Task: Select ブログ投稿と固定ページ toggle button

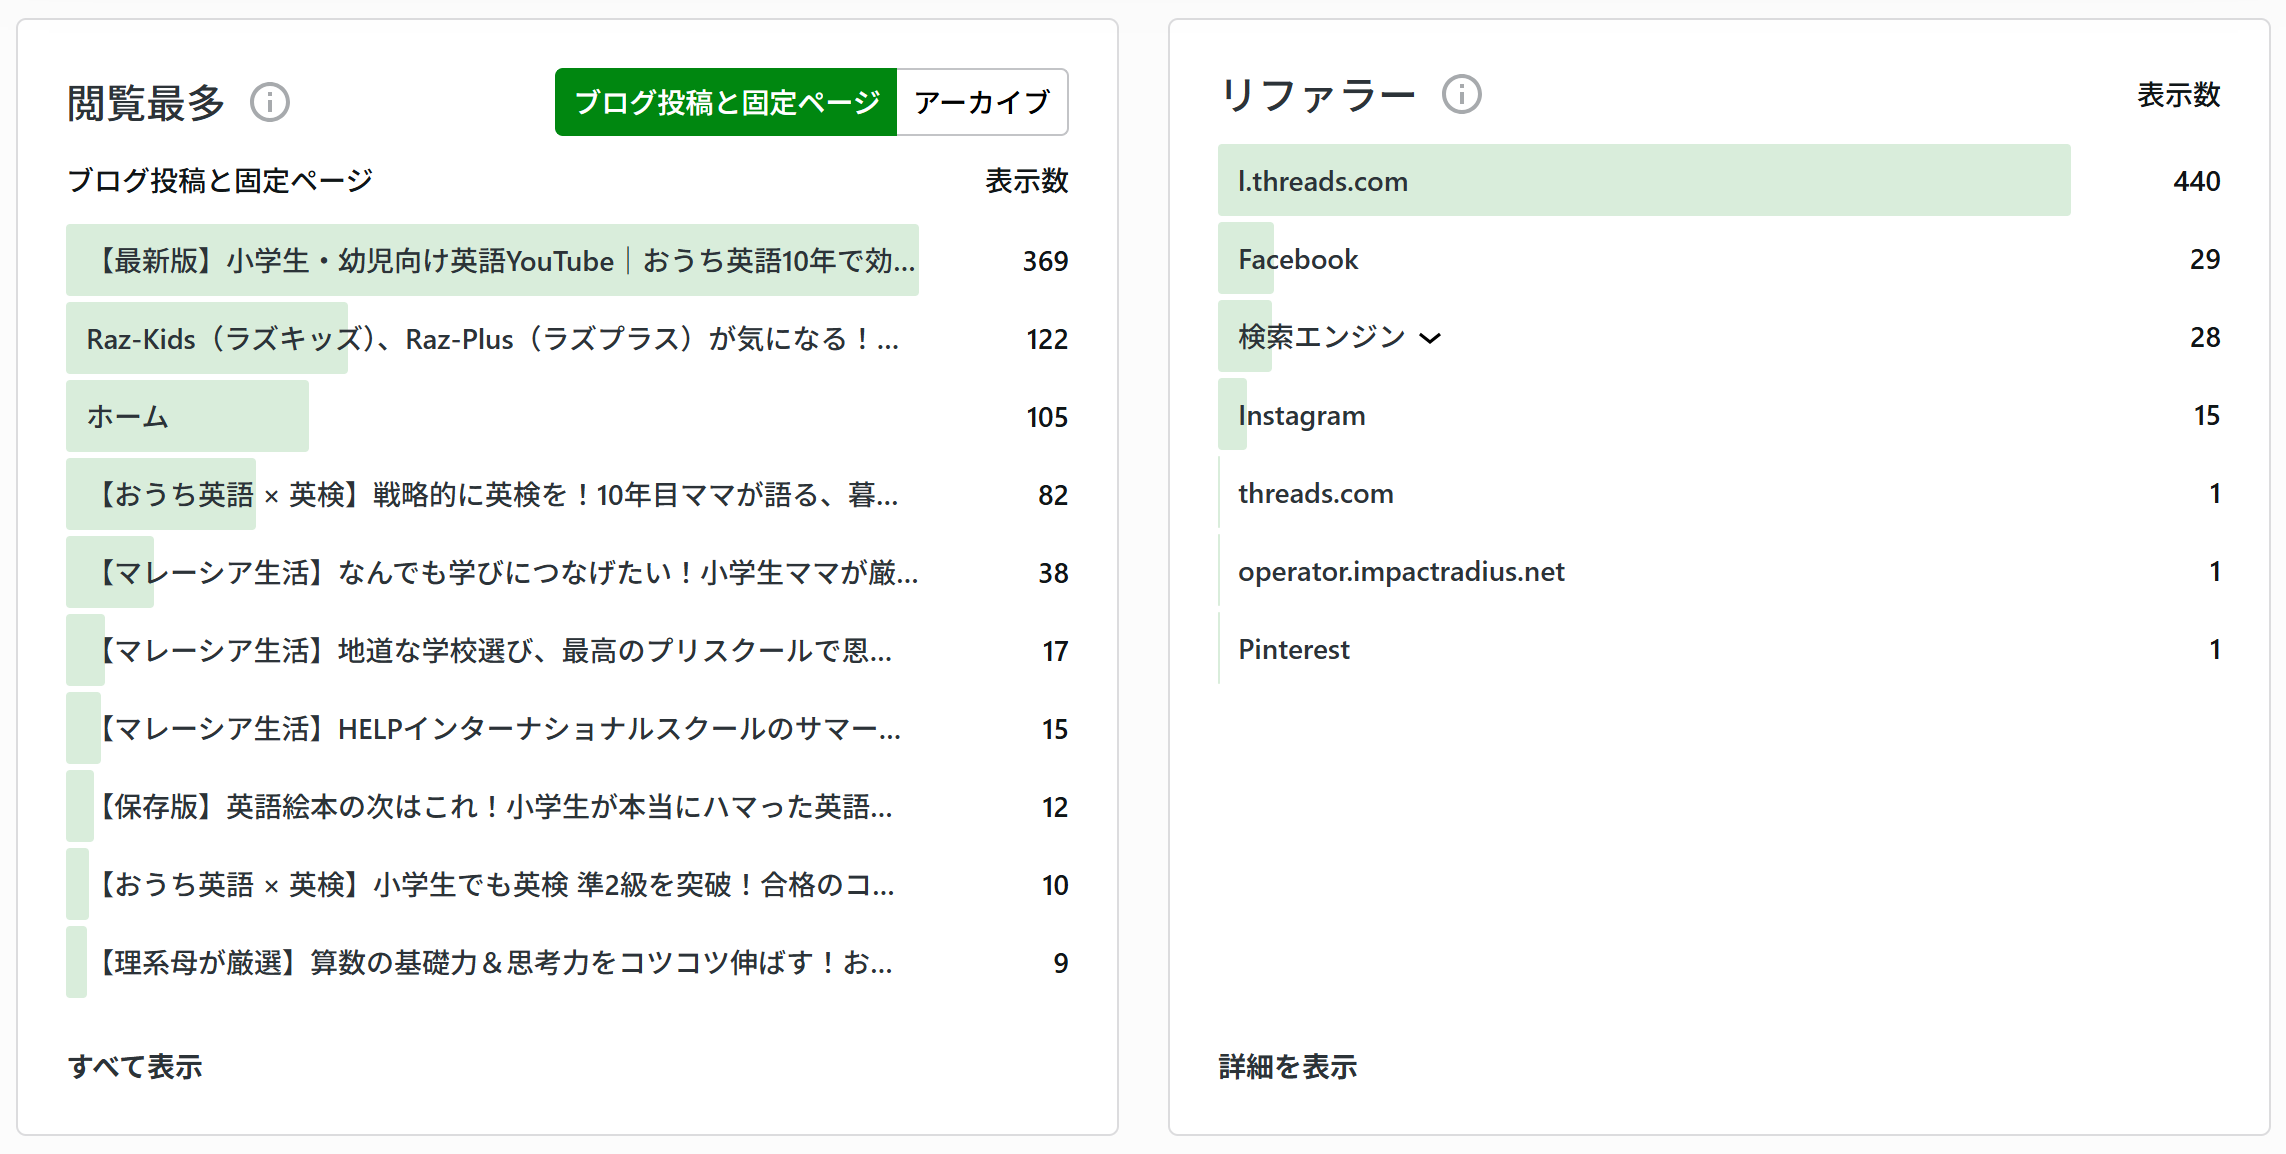Action: tap(726, 102)
